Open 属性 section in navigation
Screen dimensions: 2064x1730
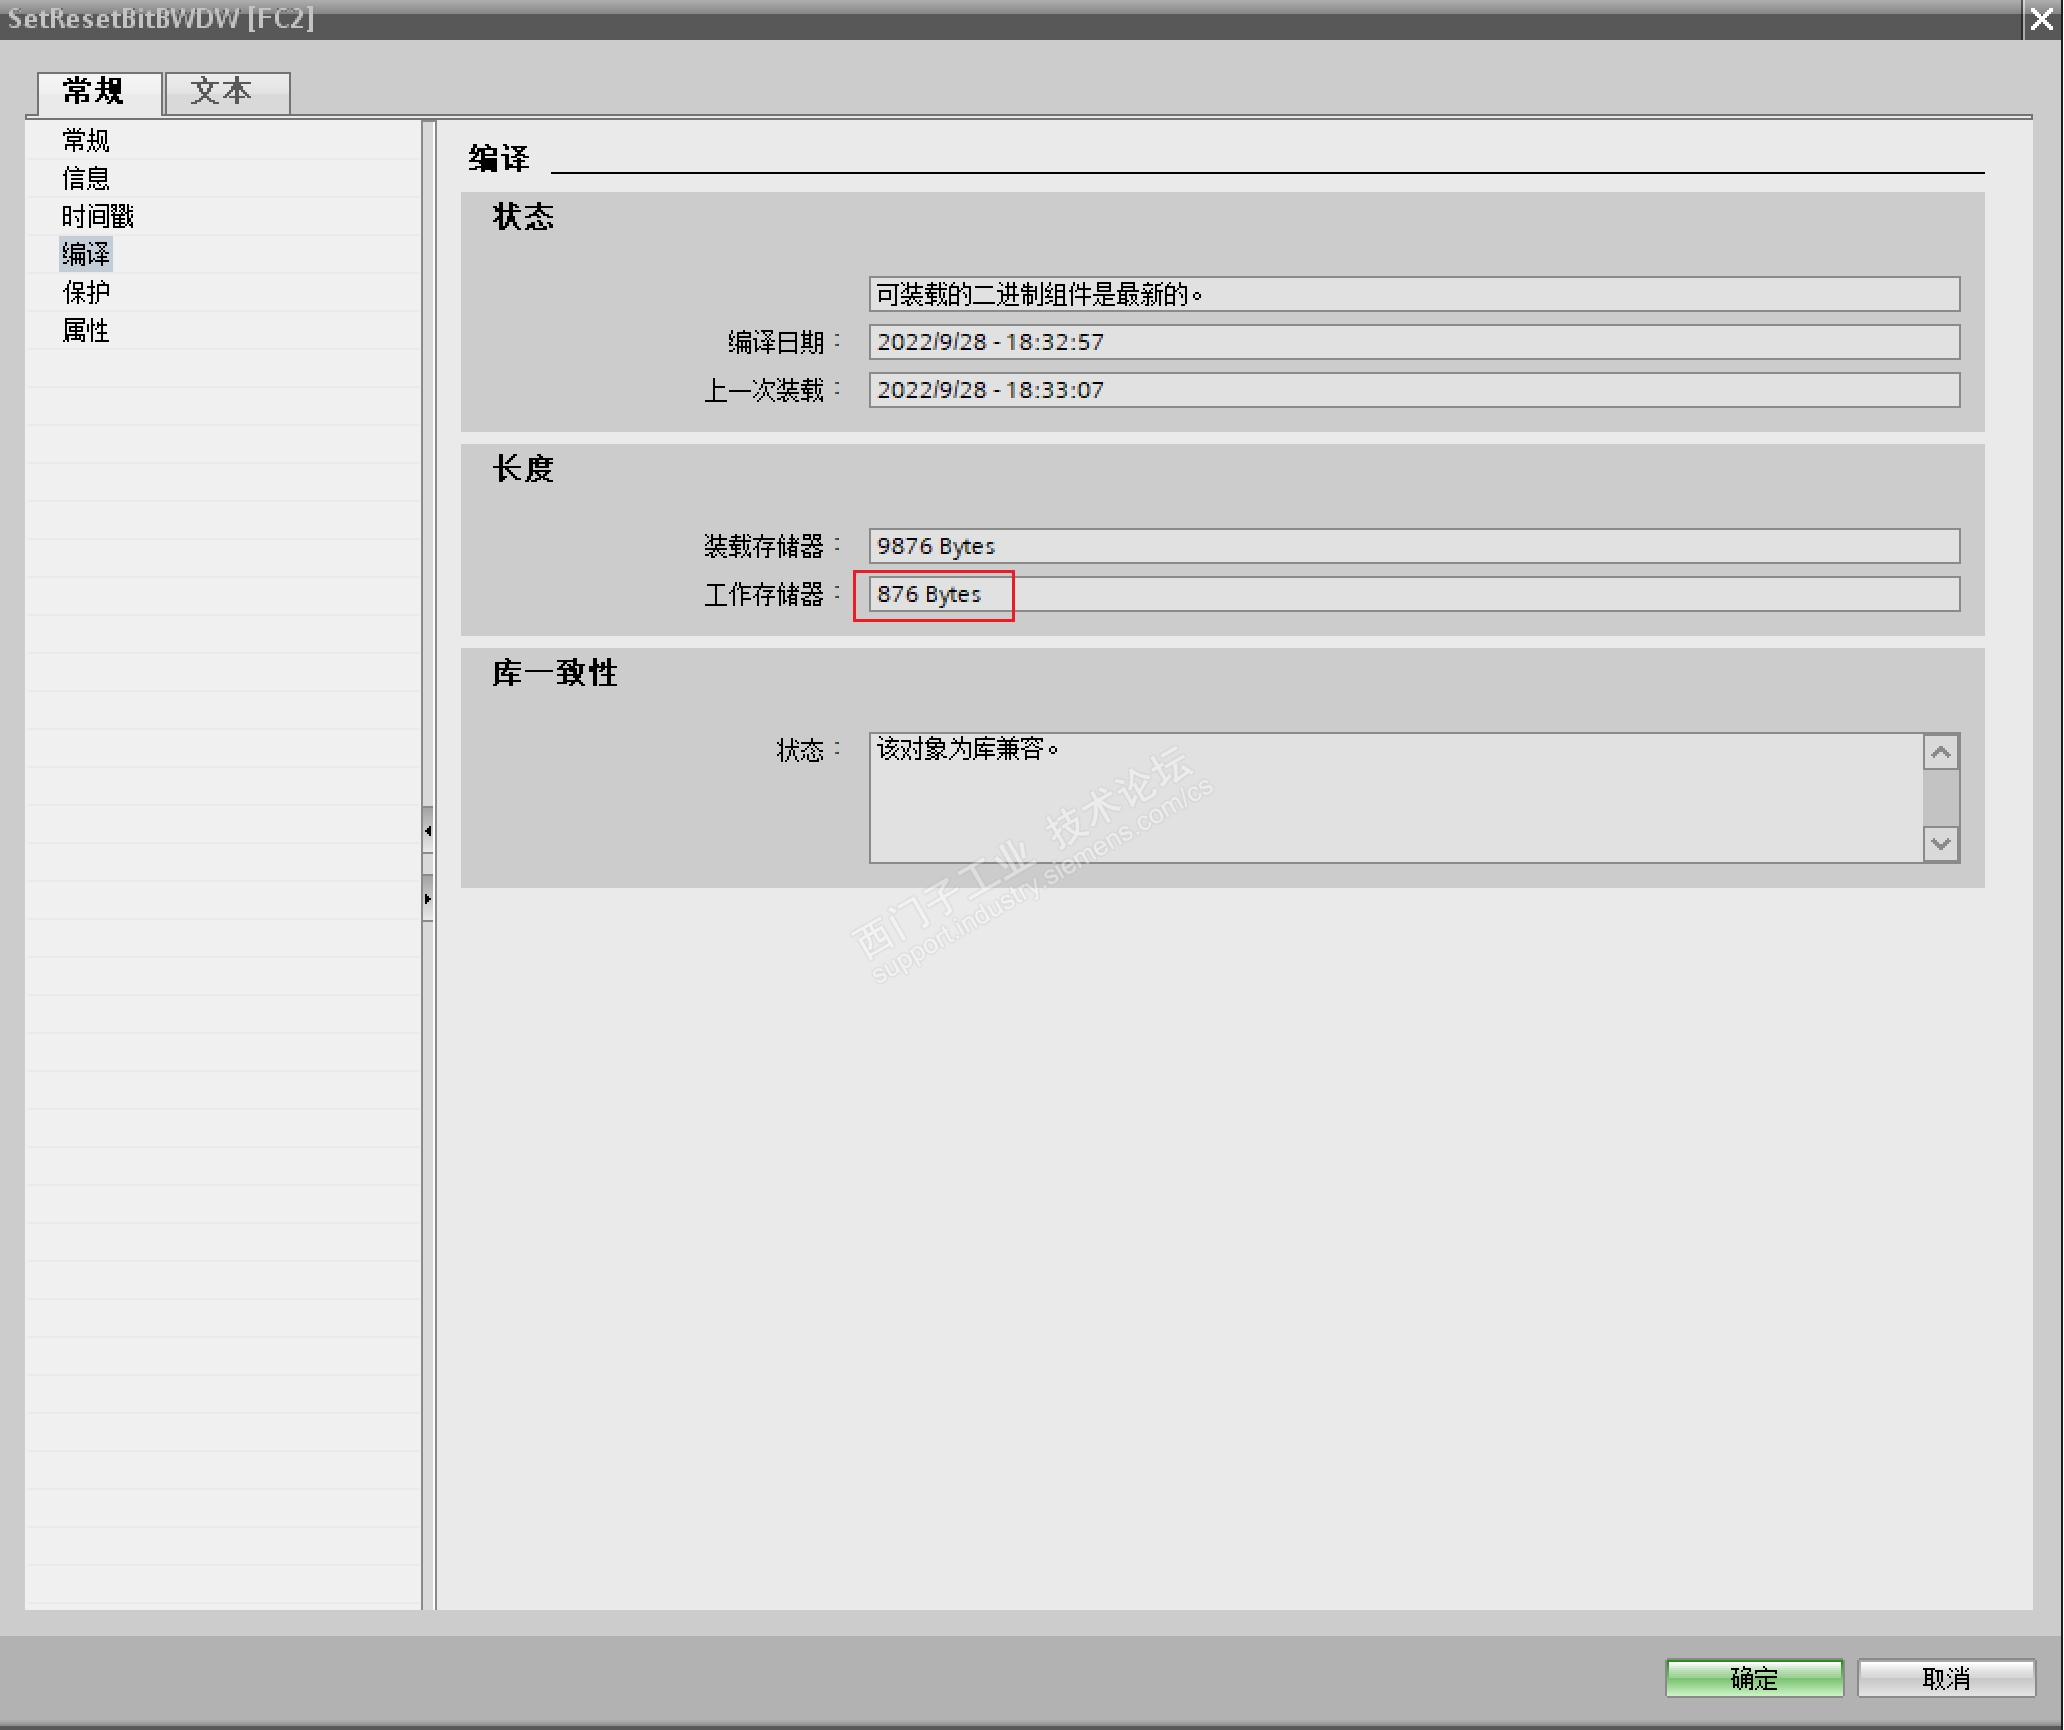coord(86,330)
